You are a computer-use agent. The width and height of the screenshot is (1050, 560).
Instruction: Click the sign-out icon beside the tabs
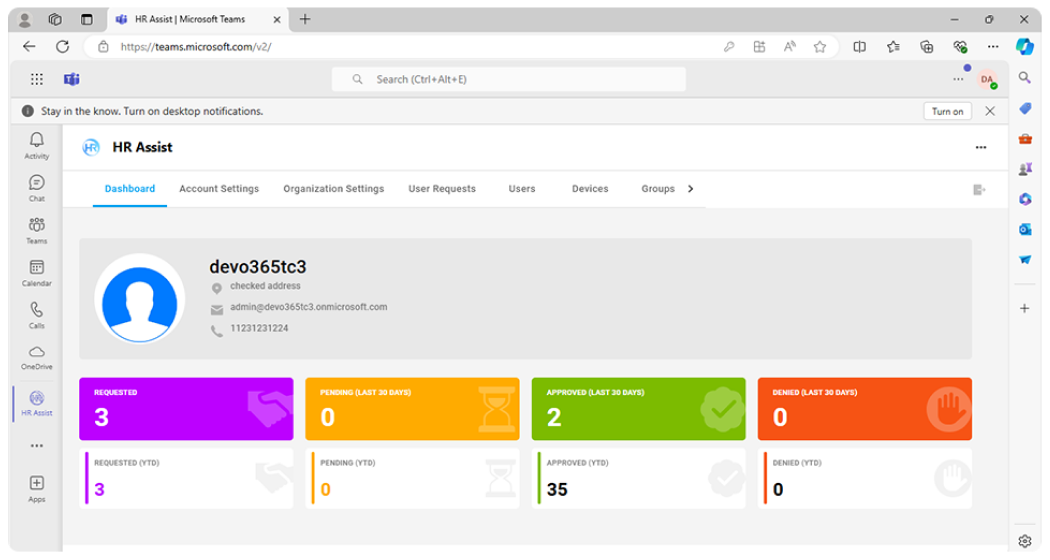point(979,189)
